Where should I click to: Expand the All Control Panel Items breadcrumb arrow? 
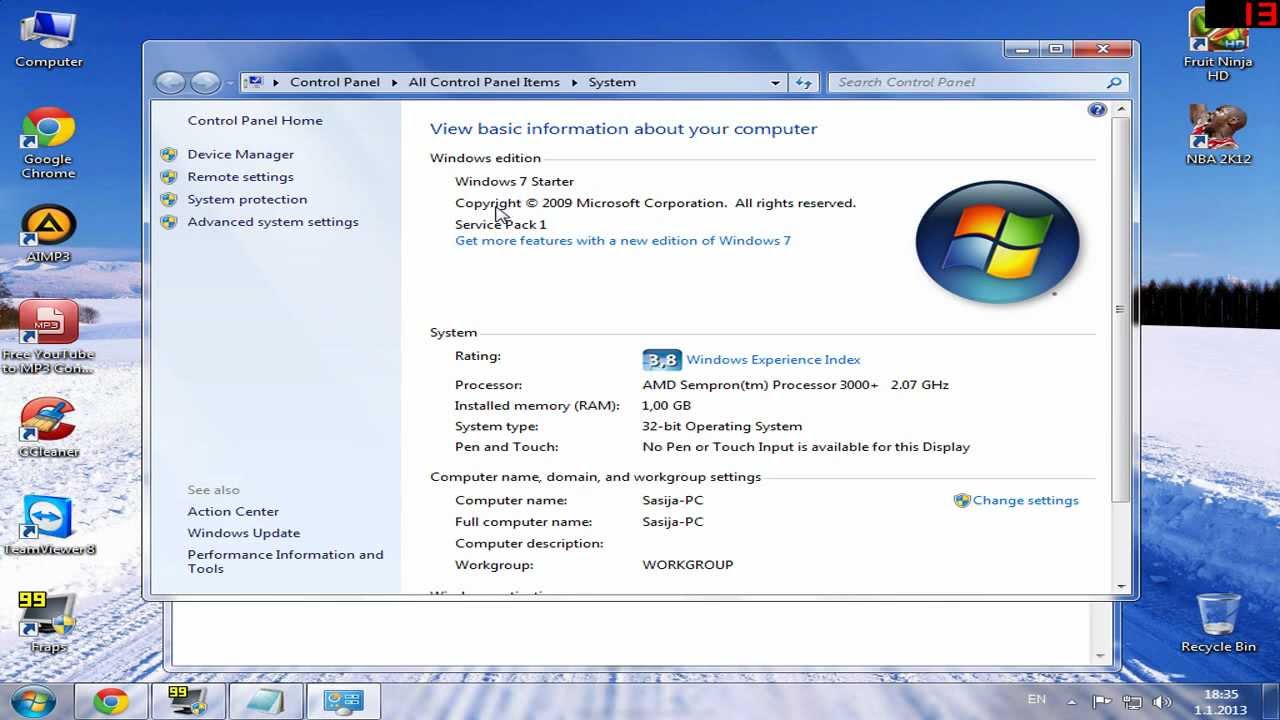[575, 83]
